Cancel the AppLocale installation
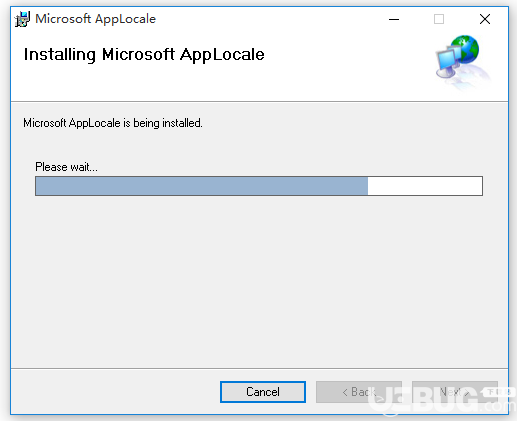 point(263,392)
